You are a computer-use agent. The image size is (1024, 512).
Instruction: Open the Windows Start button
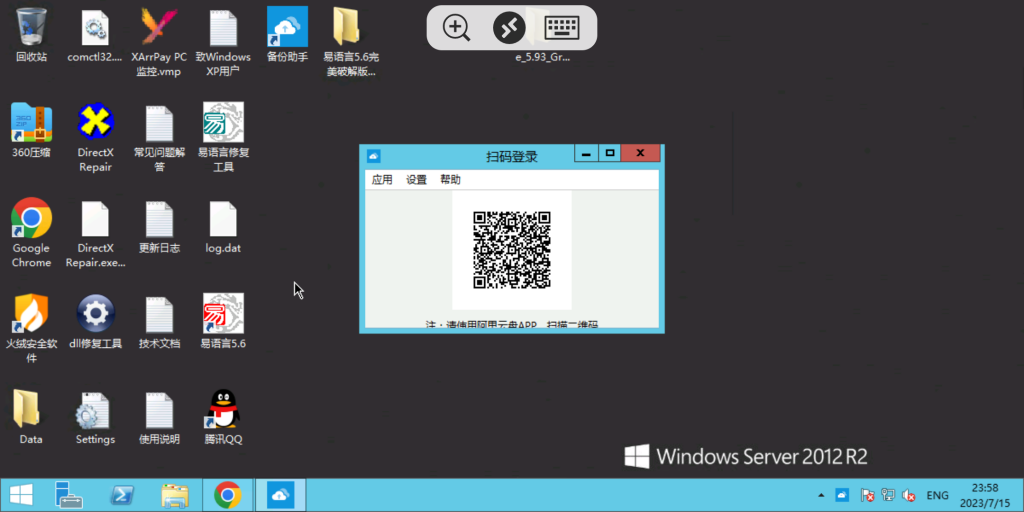click(22, 495)
